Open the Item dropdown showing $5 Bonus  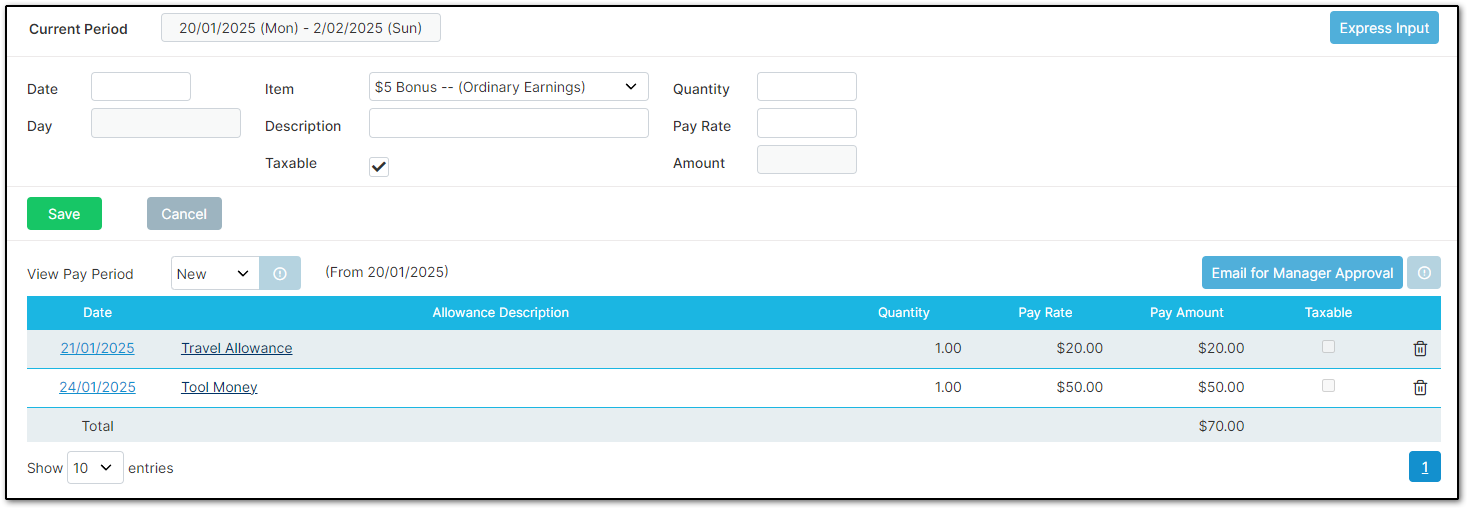[x=509, y=87]
